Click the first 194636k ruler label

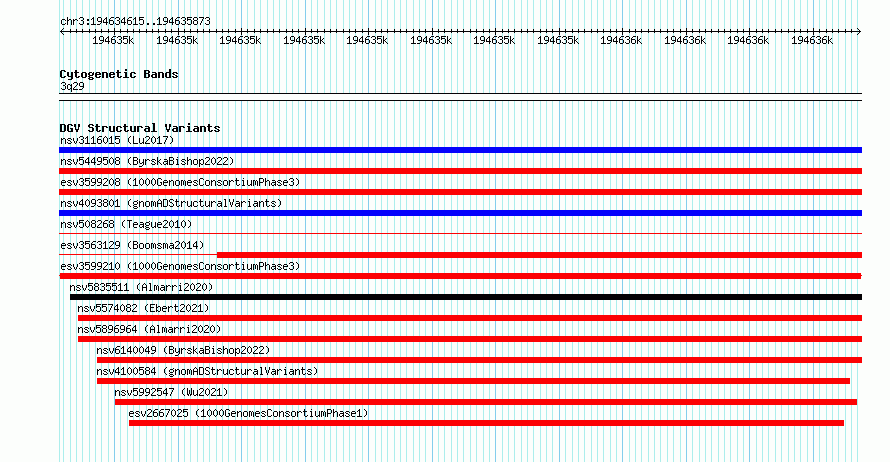tap(621, 40)
